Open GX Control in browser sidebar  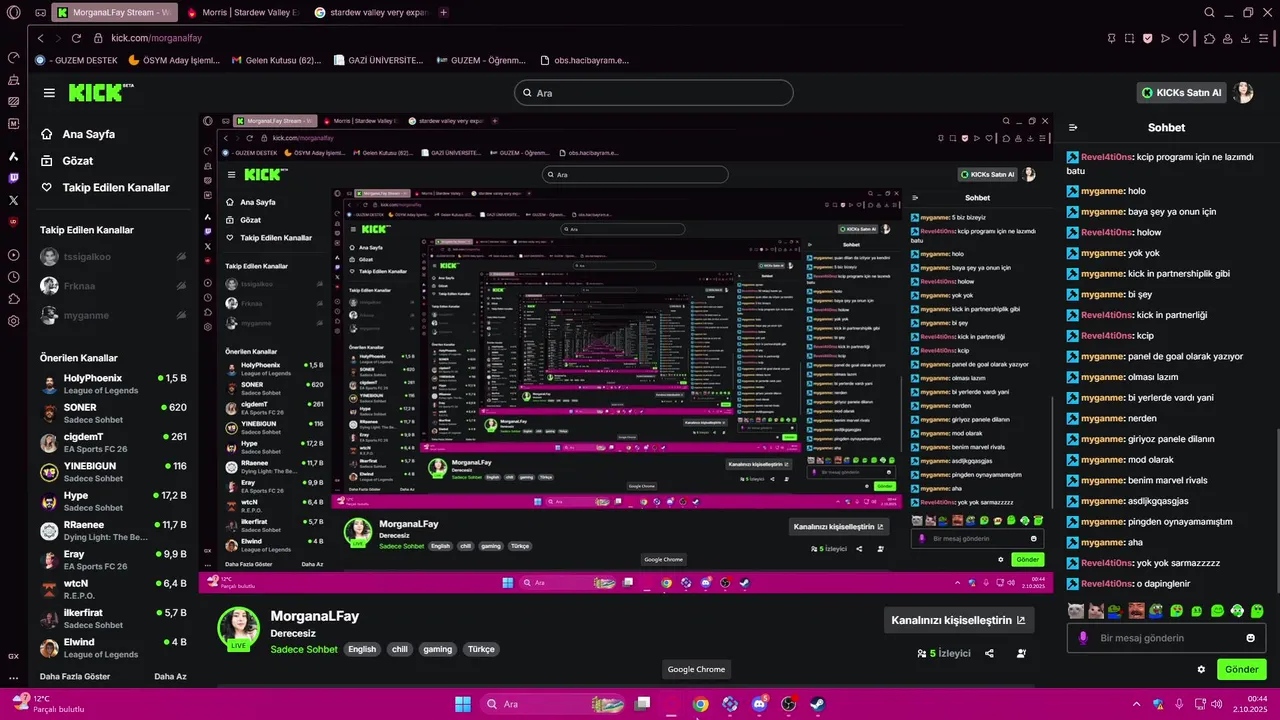13,58
